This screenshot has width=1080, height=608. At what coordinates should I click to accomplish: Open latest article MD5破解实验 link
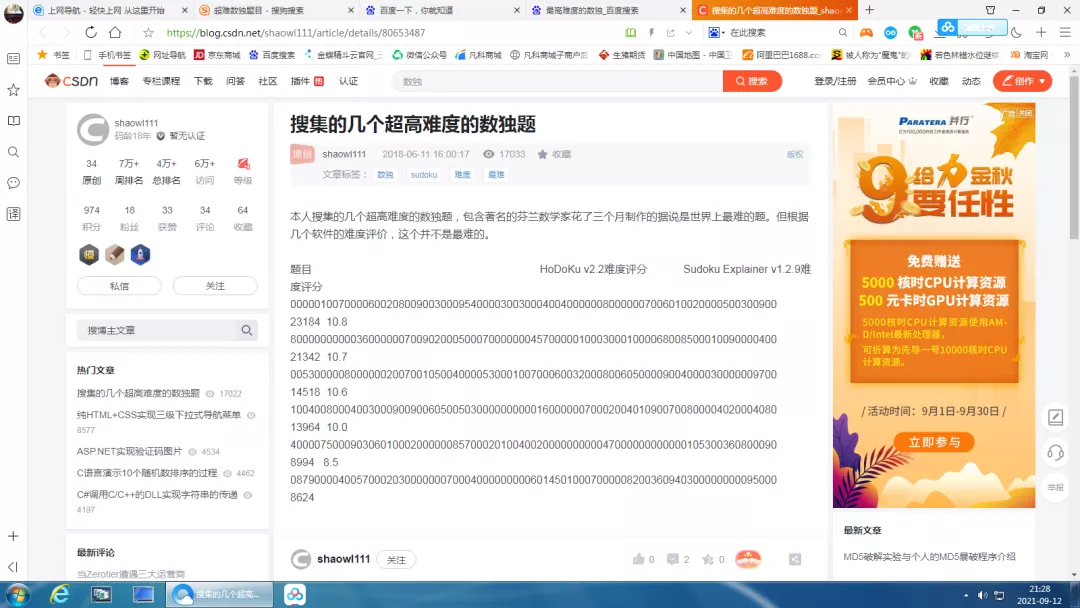[x=929, y=556]
